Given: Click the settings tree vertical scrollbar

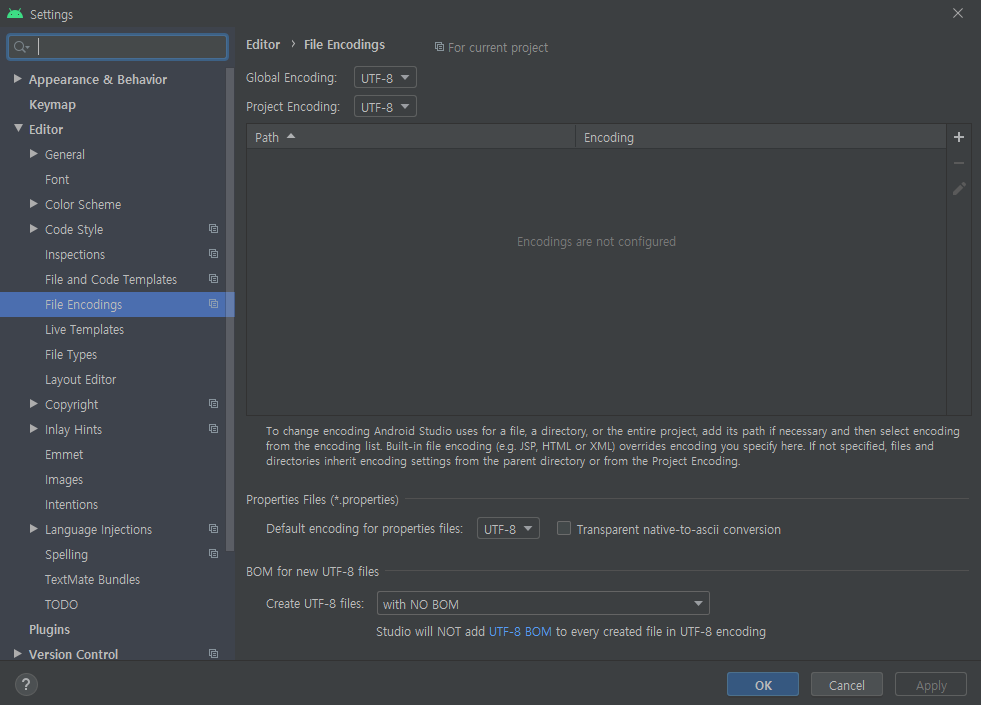Looking at the screenshot, I should point(230,309).
